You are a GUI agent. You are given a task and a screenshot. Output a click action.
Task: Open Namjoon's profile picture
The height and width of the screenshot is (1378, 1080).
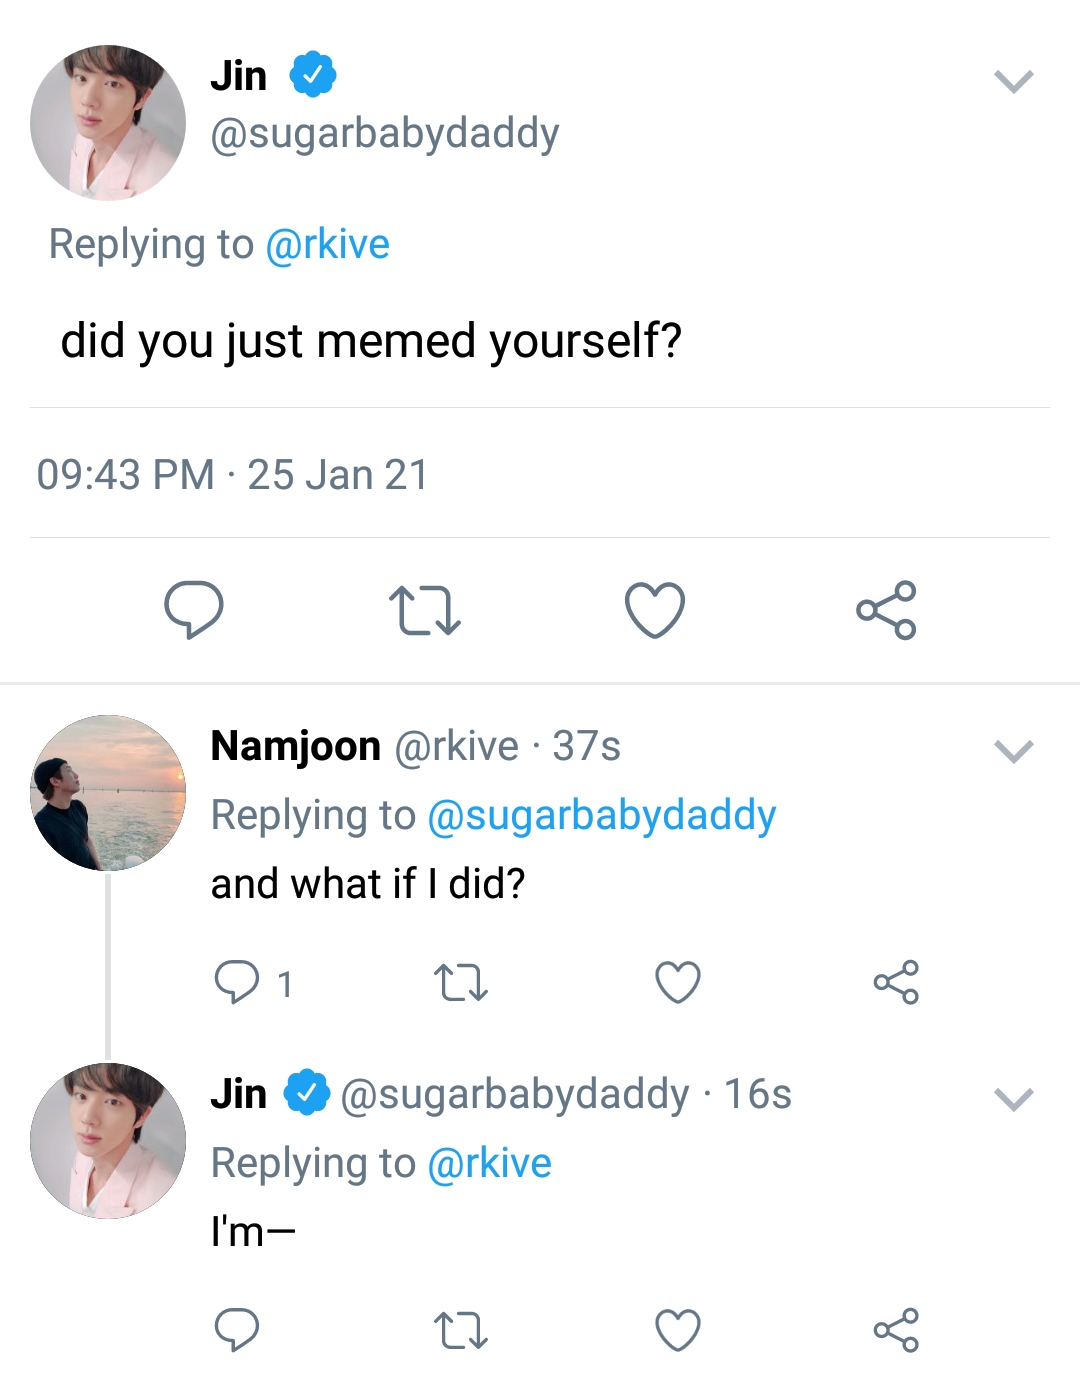click(x=108, y=792)
